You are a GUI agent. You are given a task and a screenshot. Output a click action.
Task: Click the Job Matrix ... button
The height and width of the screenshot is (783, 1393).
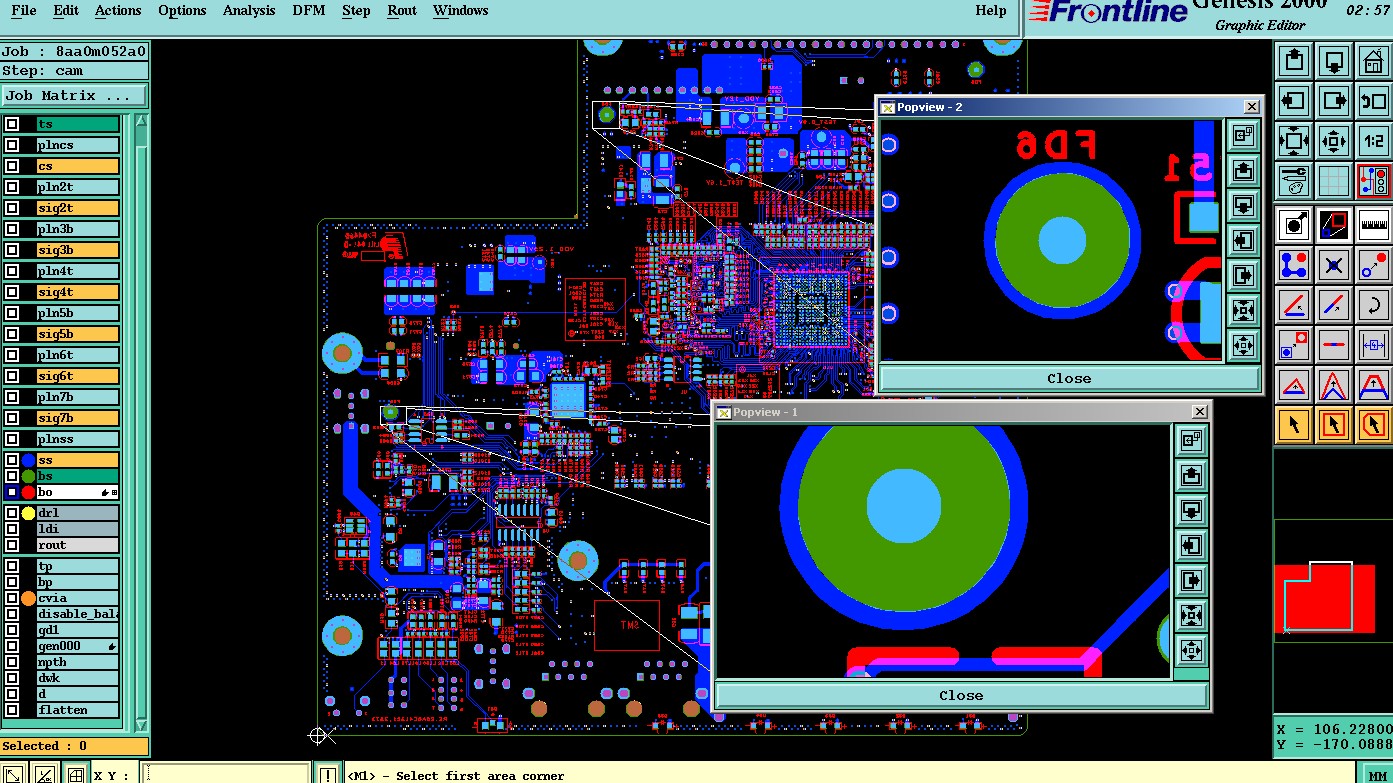pyautogui.click(x=74, y=96)
